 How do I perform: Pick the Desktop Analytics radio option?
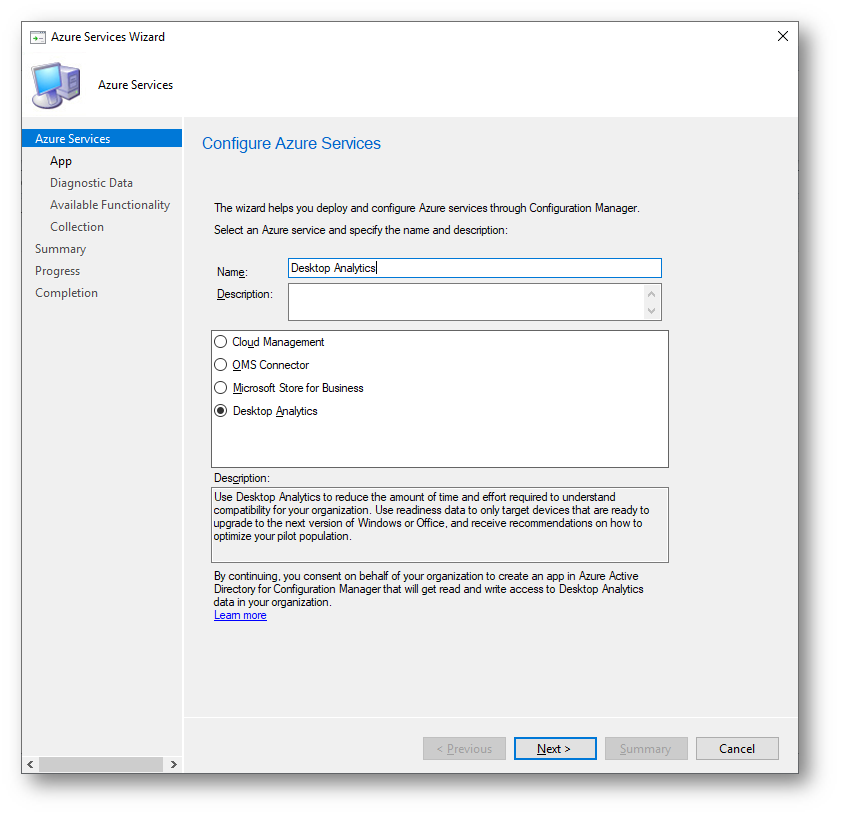tap(220, 411)
